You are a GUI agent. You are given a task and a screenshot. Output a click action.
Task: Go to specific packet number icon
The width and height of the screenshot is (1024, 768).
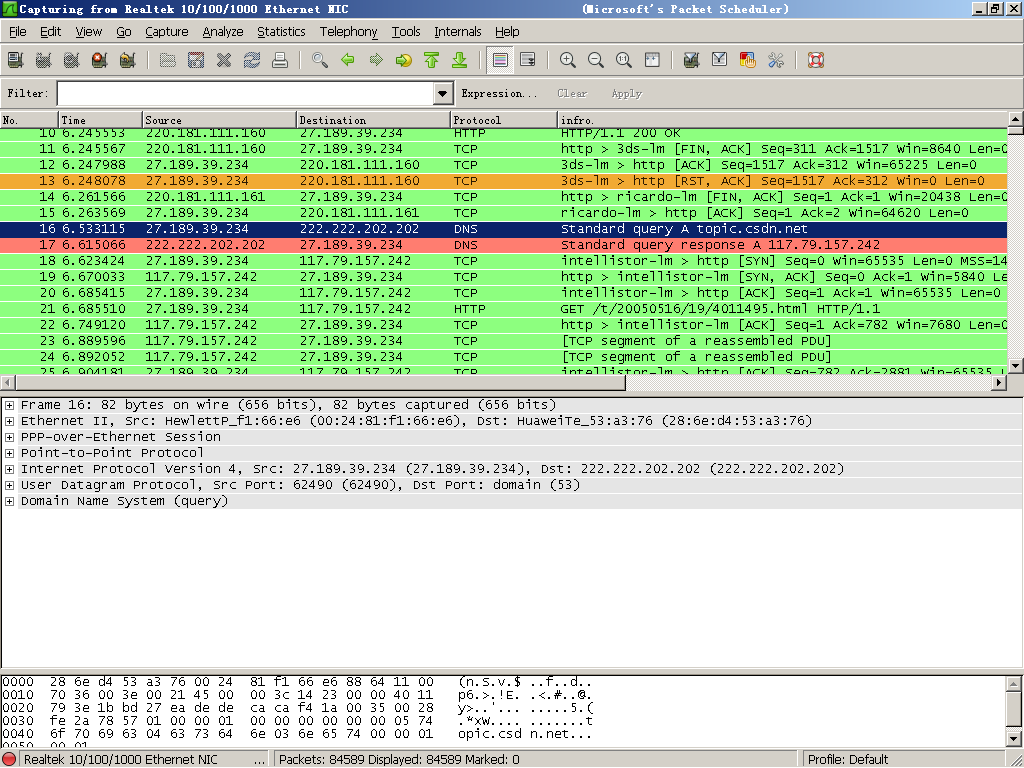404,60
